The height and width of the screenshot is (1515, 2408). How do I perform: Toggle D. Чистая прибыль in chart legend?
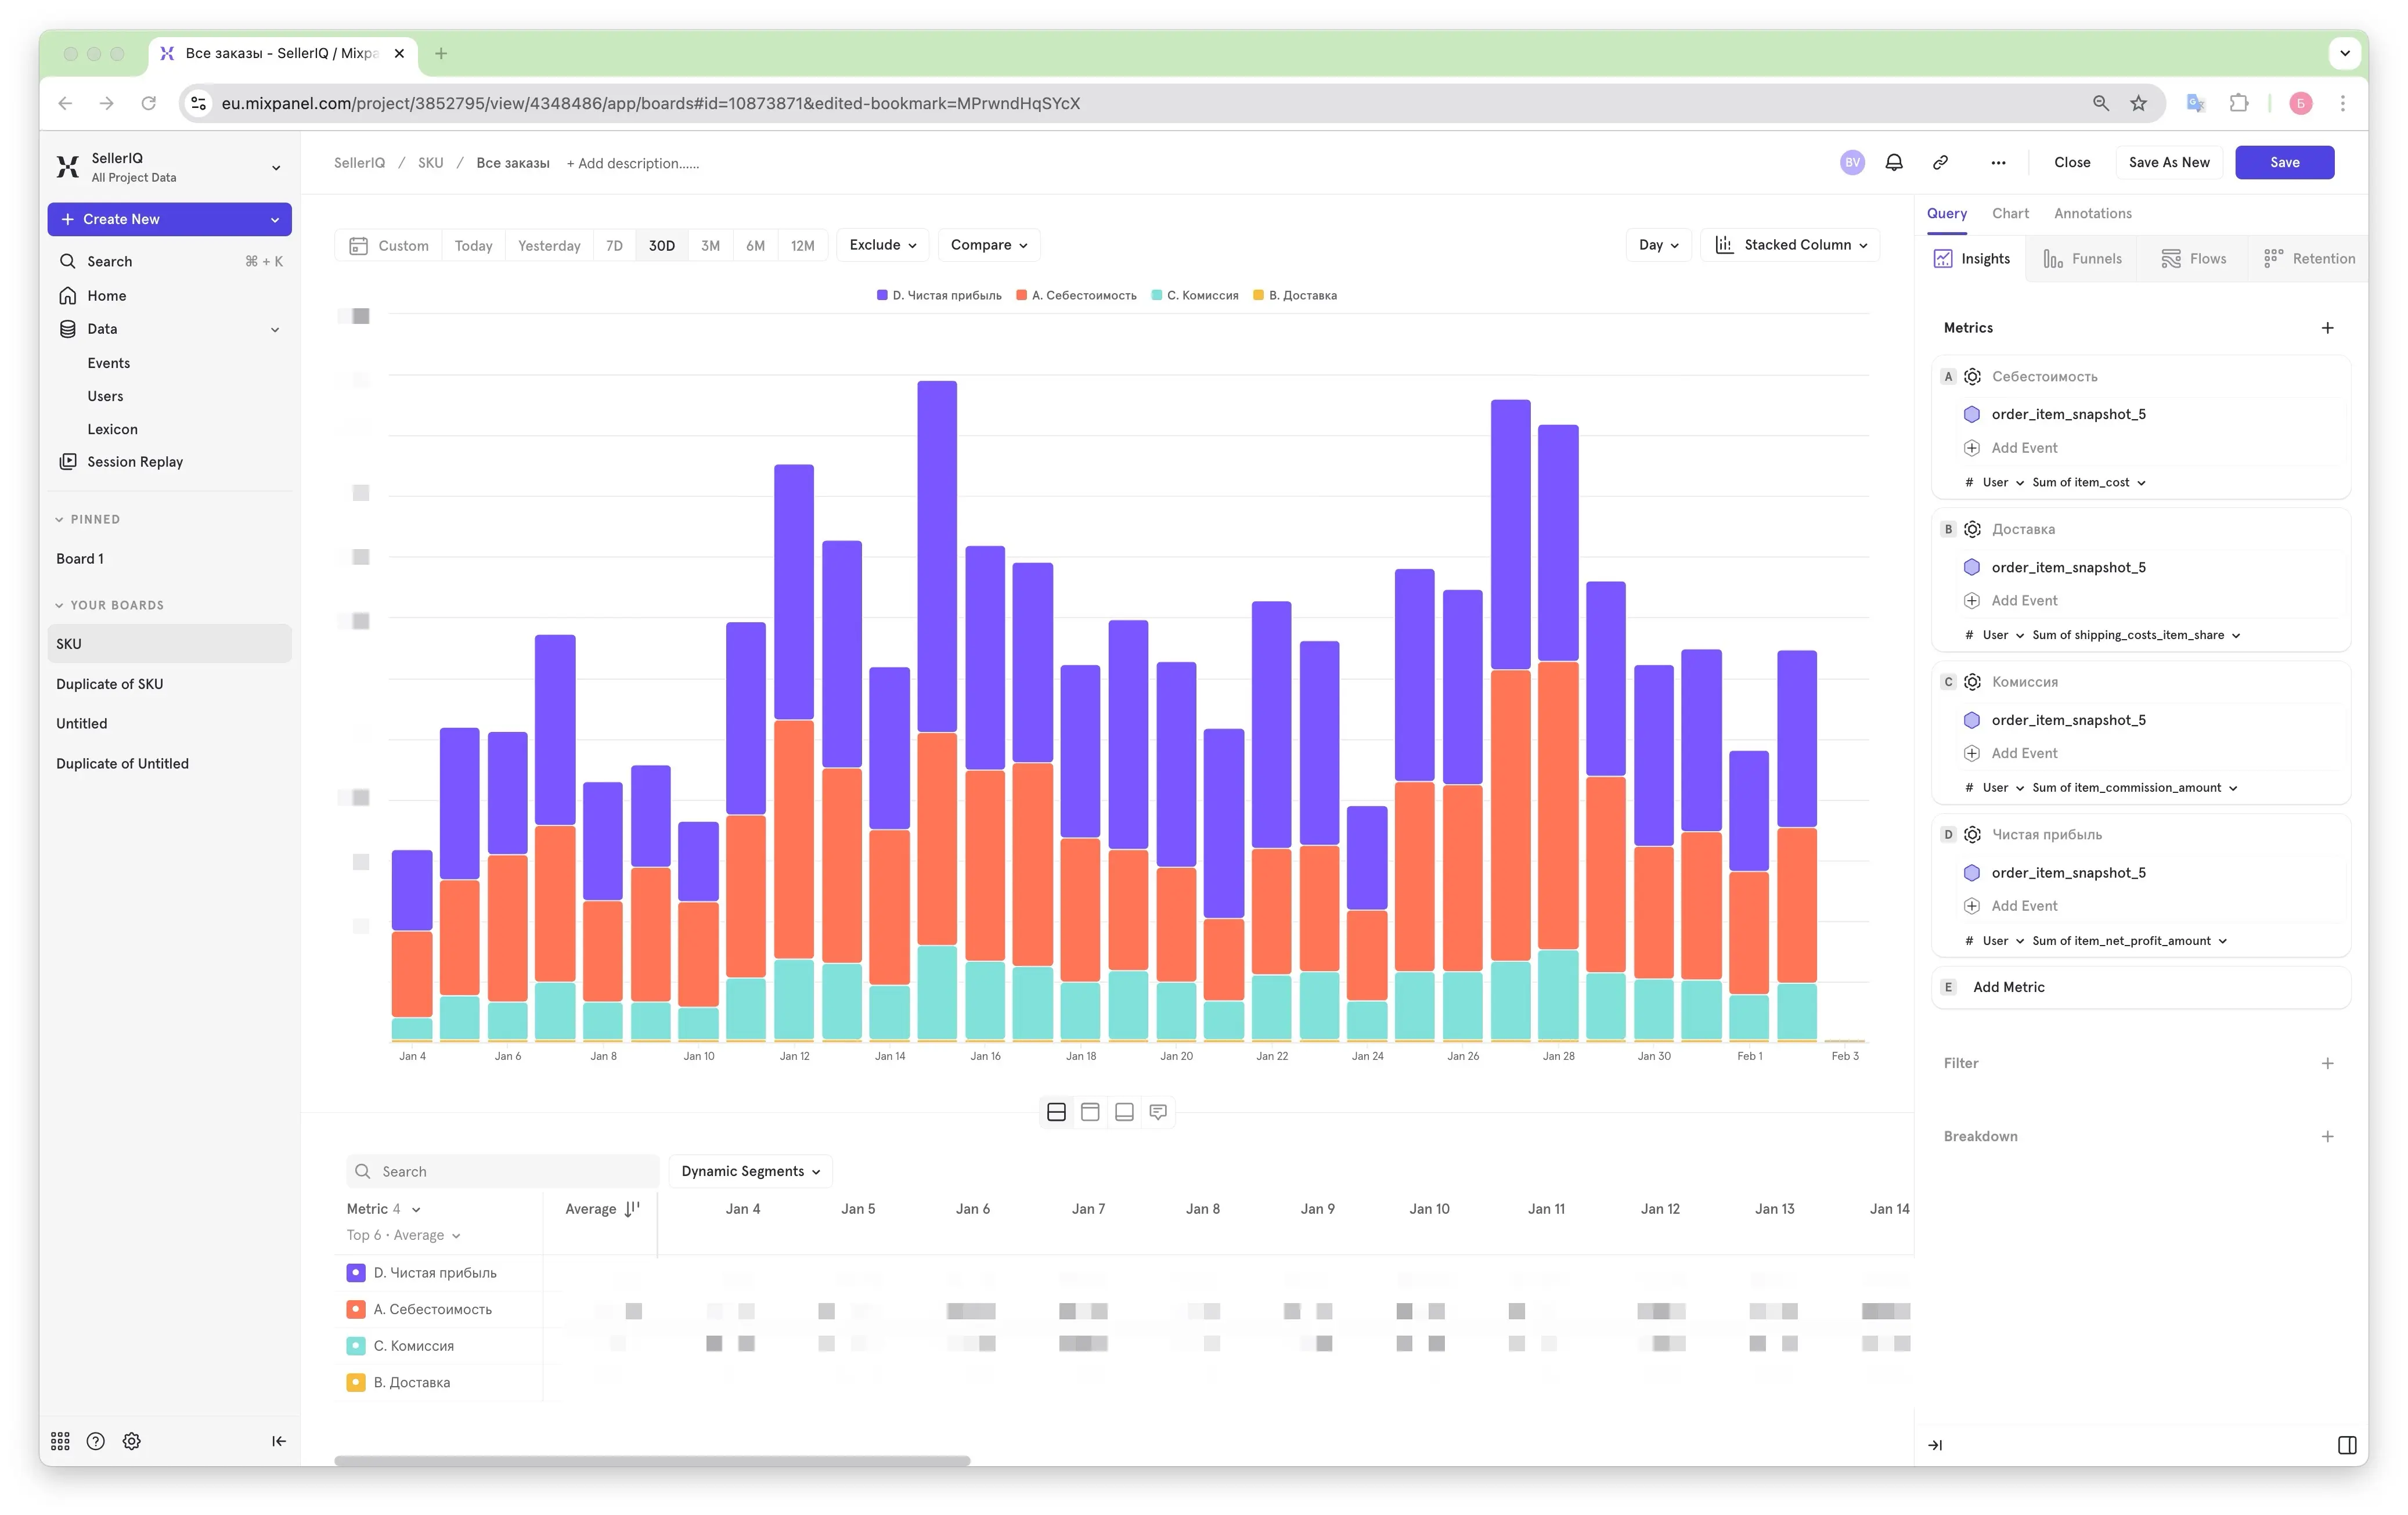pos(939,295)
